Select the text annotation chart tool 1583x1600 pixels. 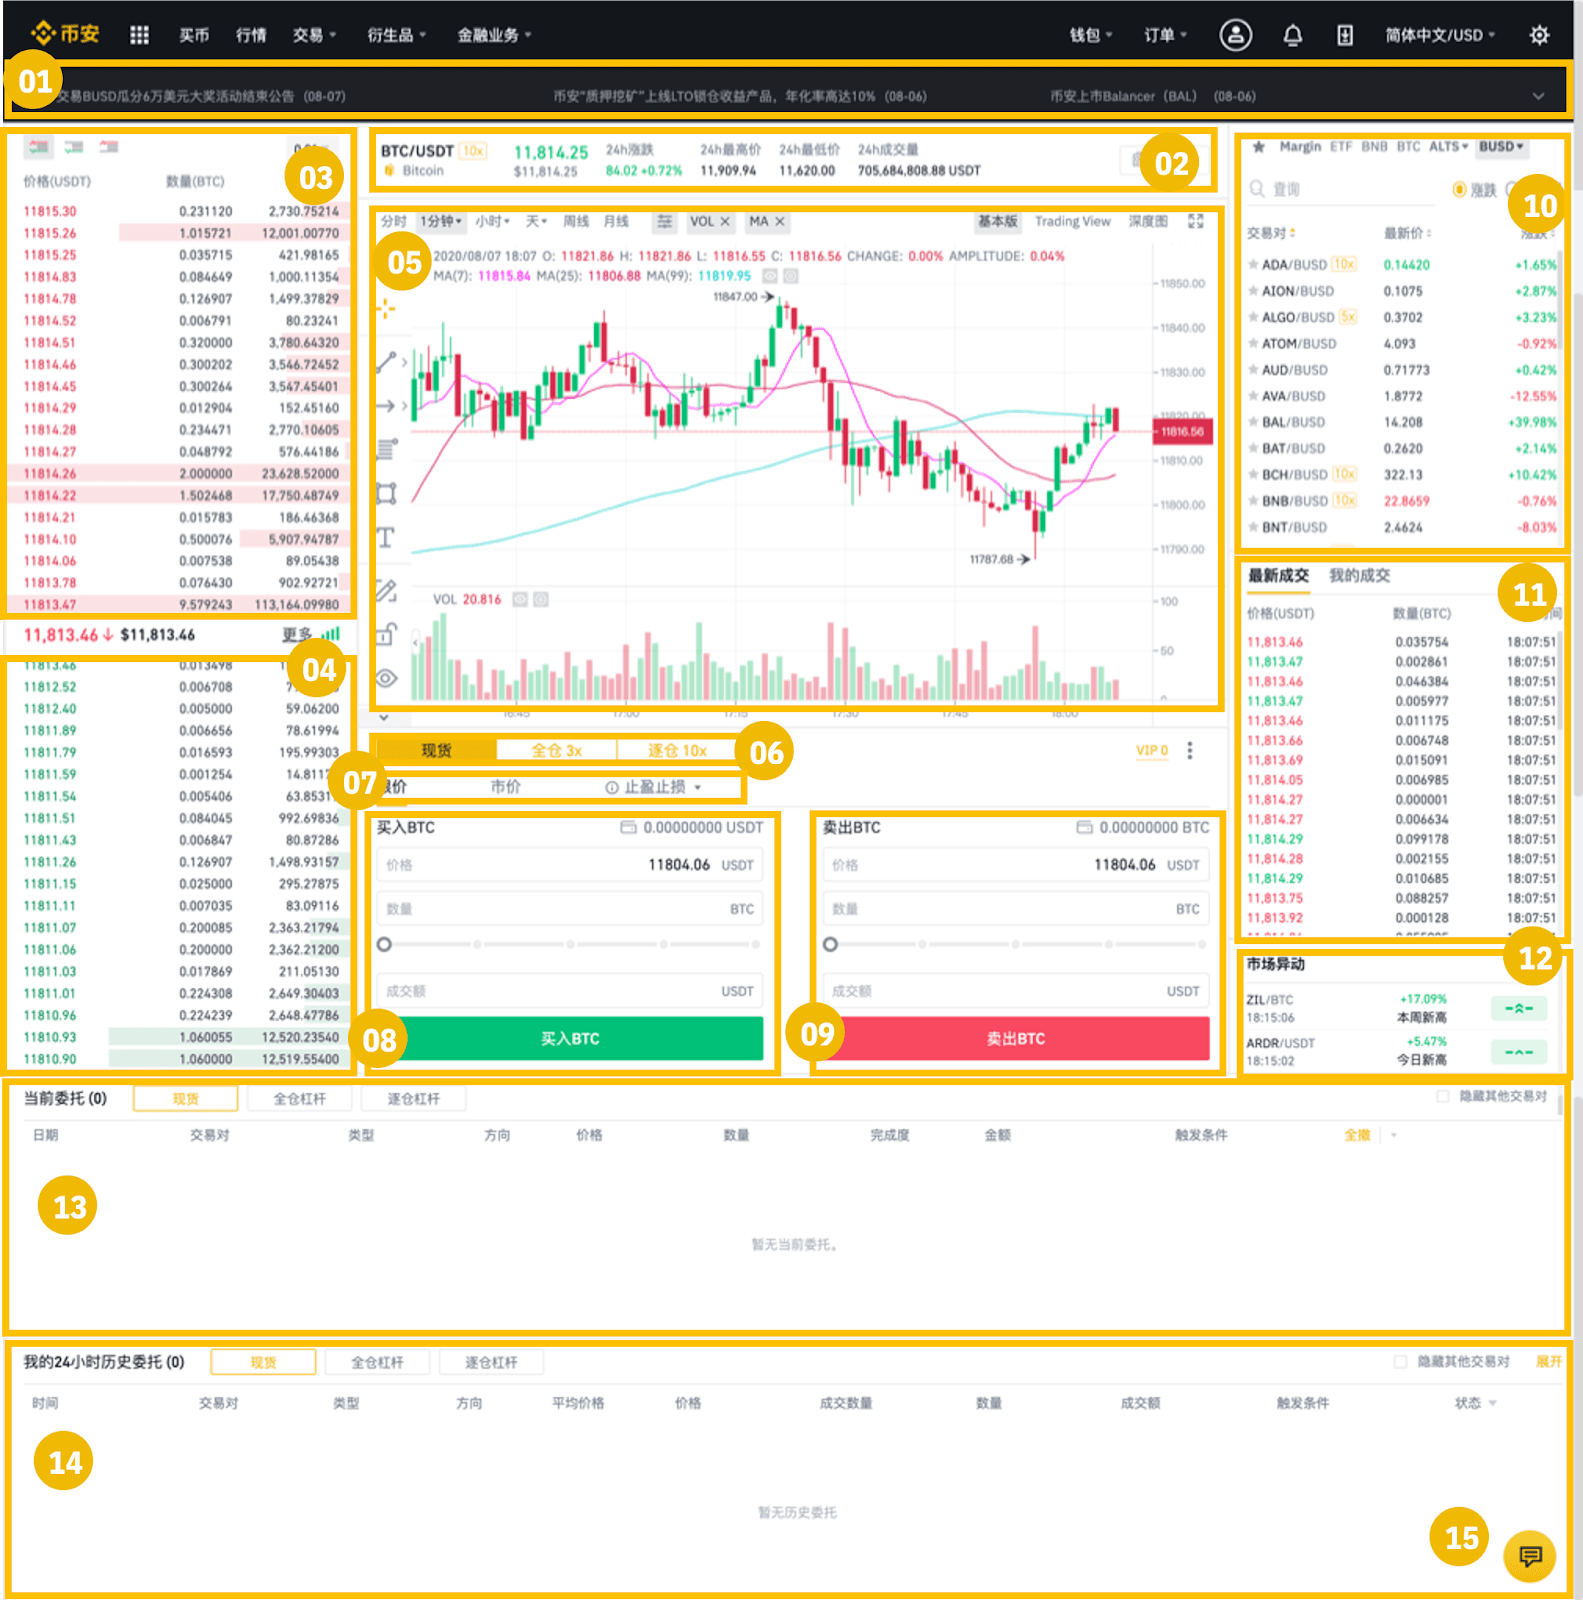click(386, 538)
